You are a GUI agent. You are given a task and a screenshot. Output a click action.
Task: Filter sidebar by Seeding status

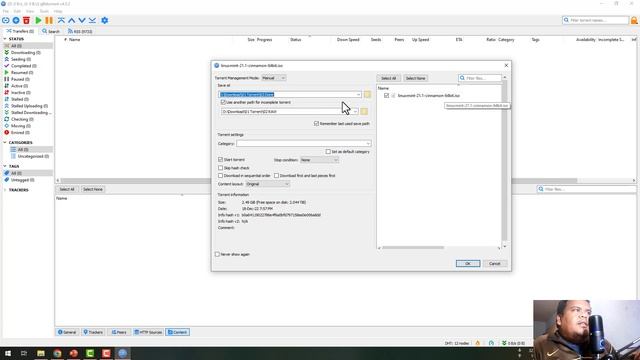[x=20, y=59]
